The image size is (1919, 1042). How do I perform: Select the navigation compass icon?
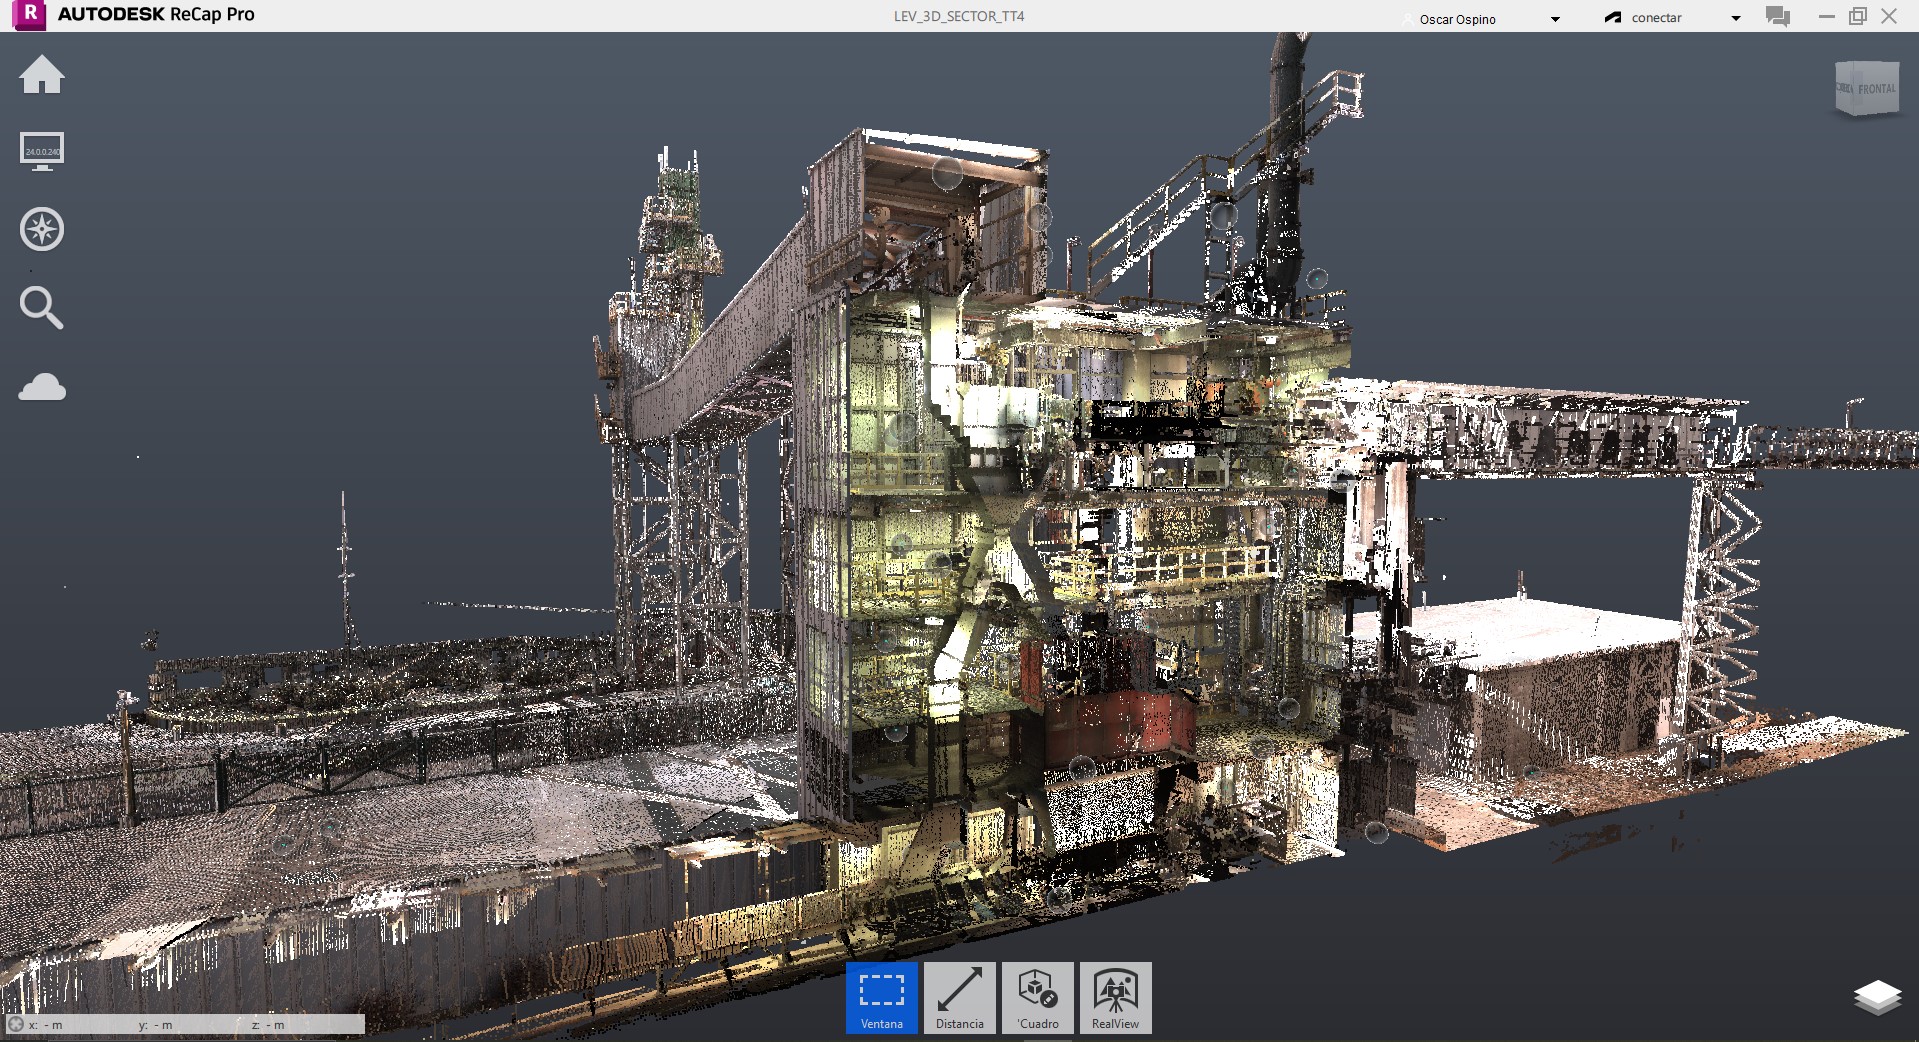click(x=42, y=229)
